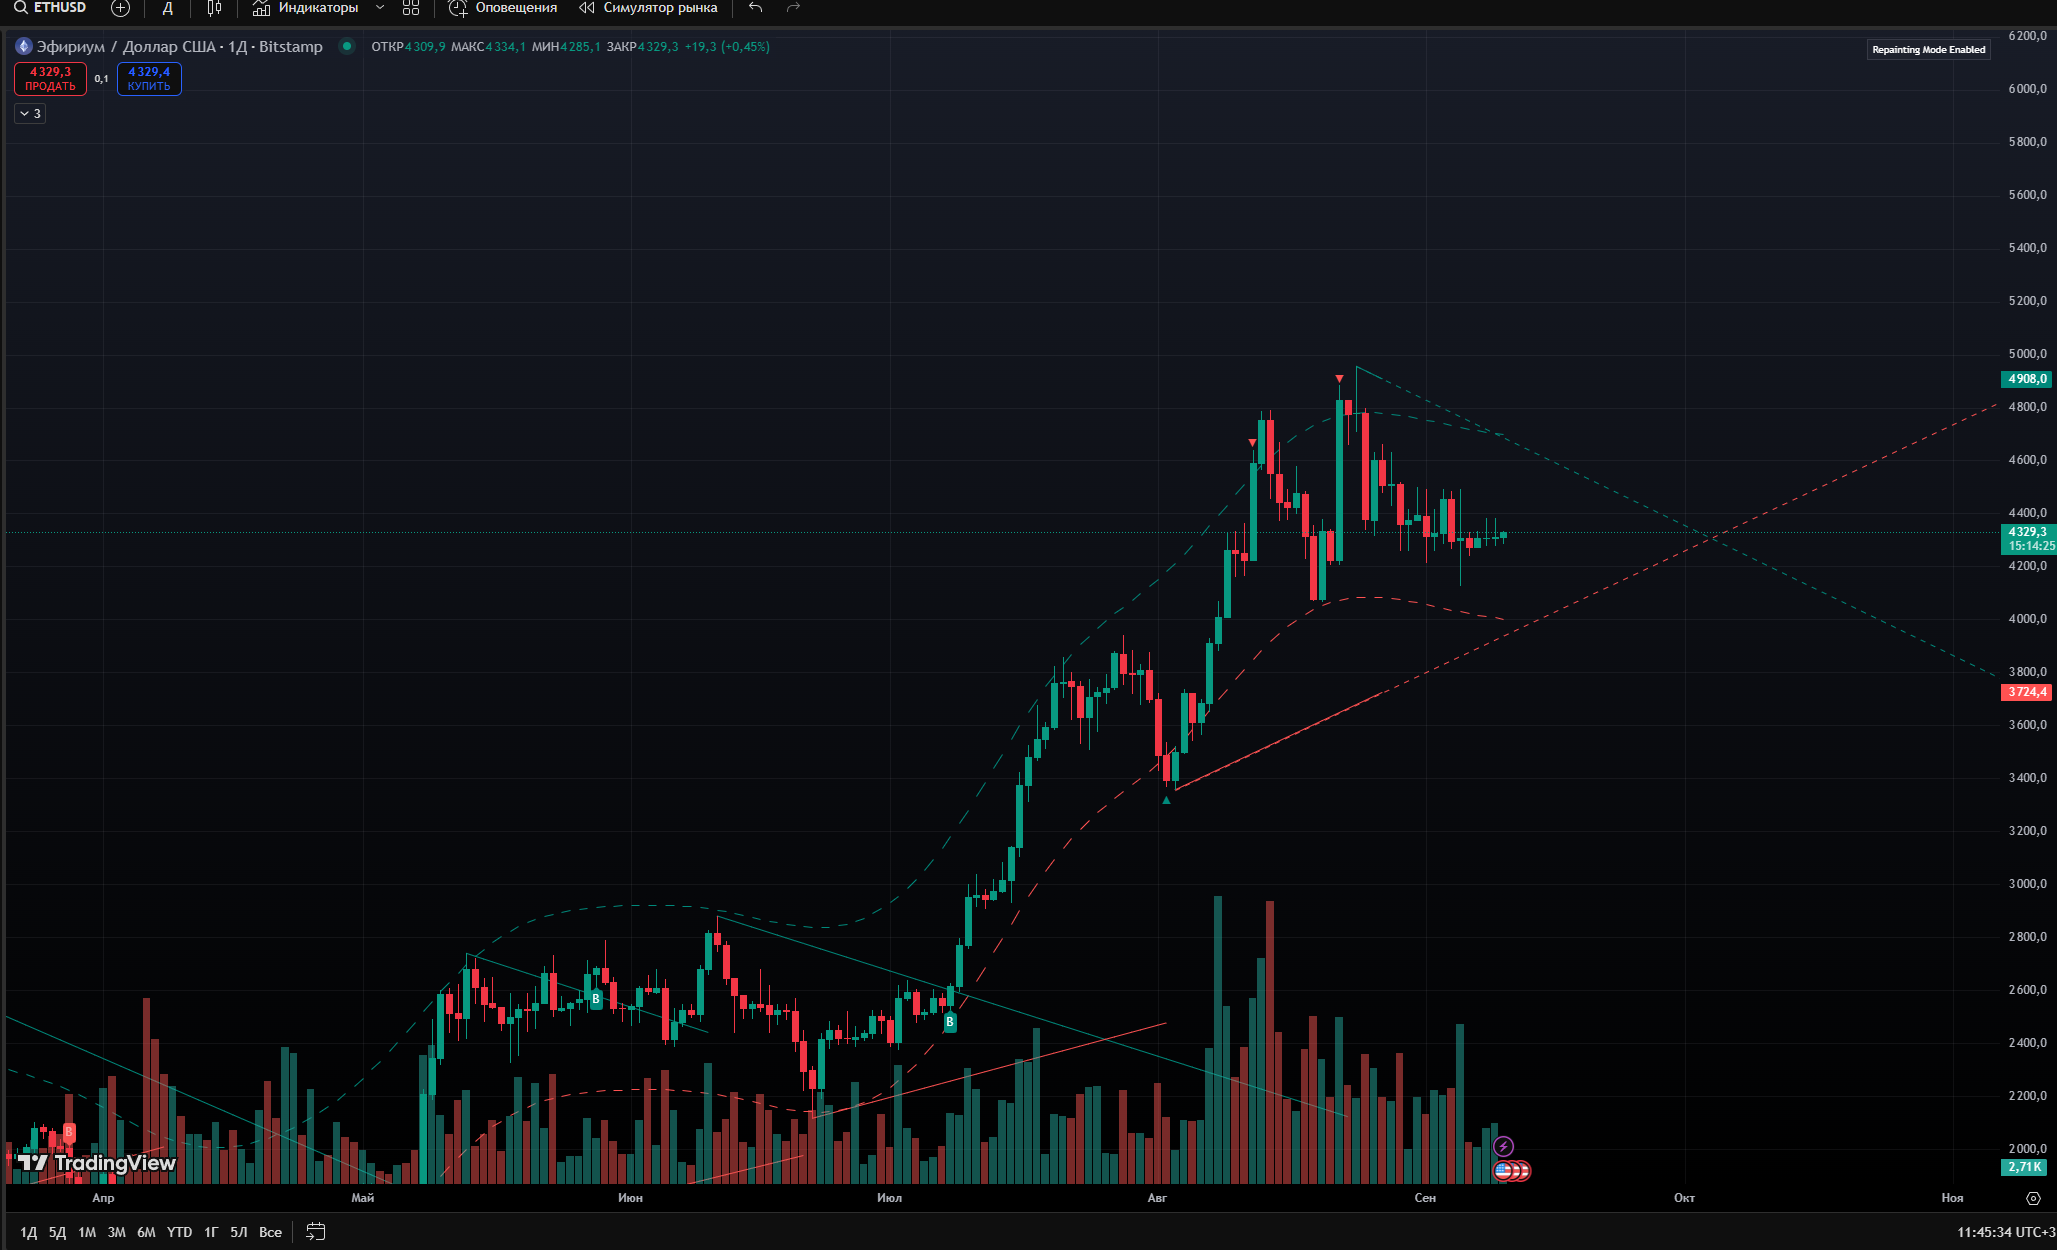Start the Симулятор рынка replay
The height and width of the screenshot is (1250, 2057).
click(x=648, y=8)
